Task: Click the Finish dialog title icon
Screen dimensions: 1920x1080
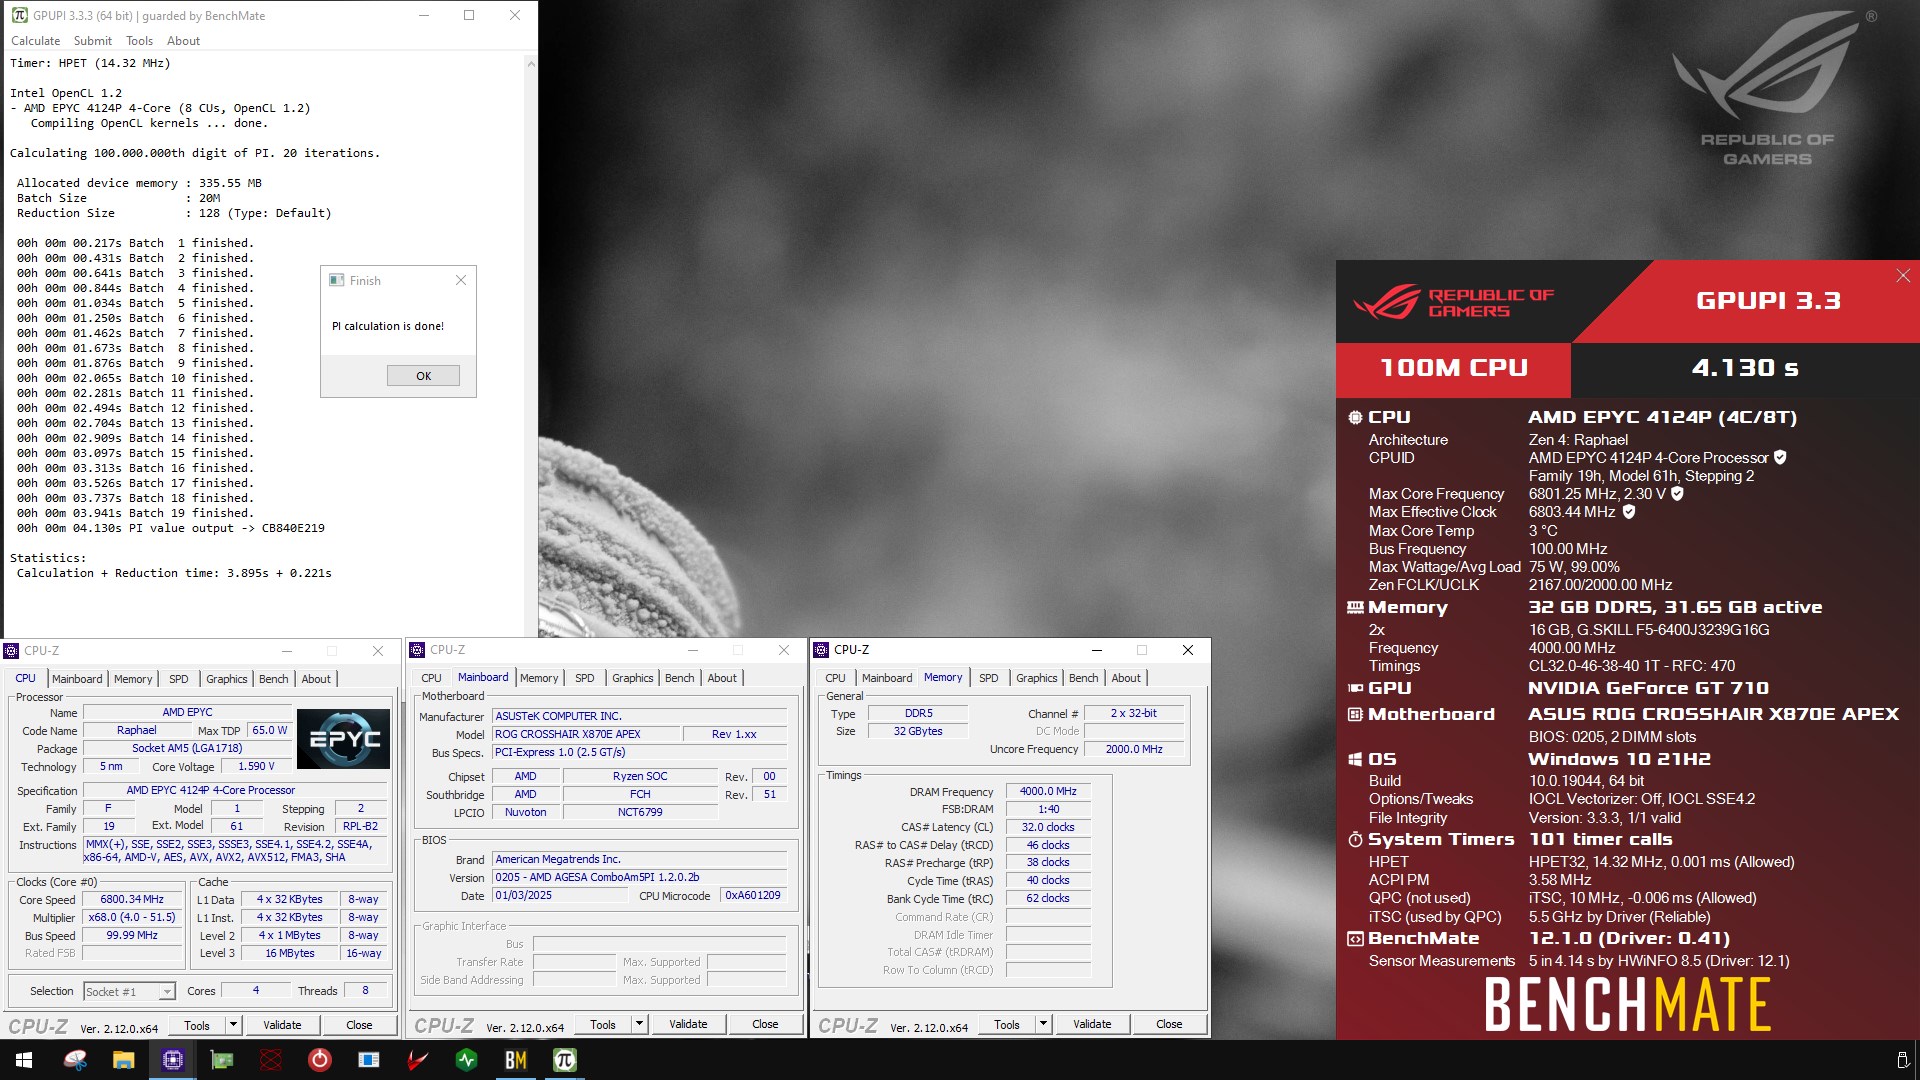Action: pyautogui.click(x=337, y=281)
